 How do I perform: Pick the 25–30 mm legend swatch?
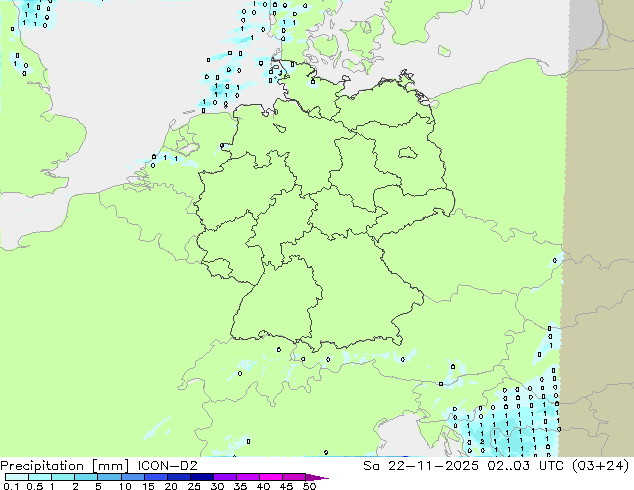[201, 477]
